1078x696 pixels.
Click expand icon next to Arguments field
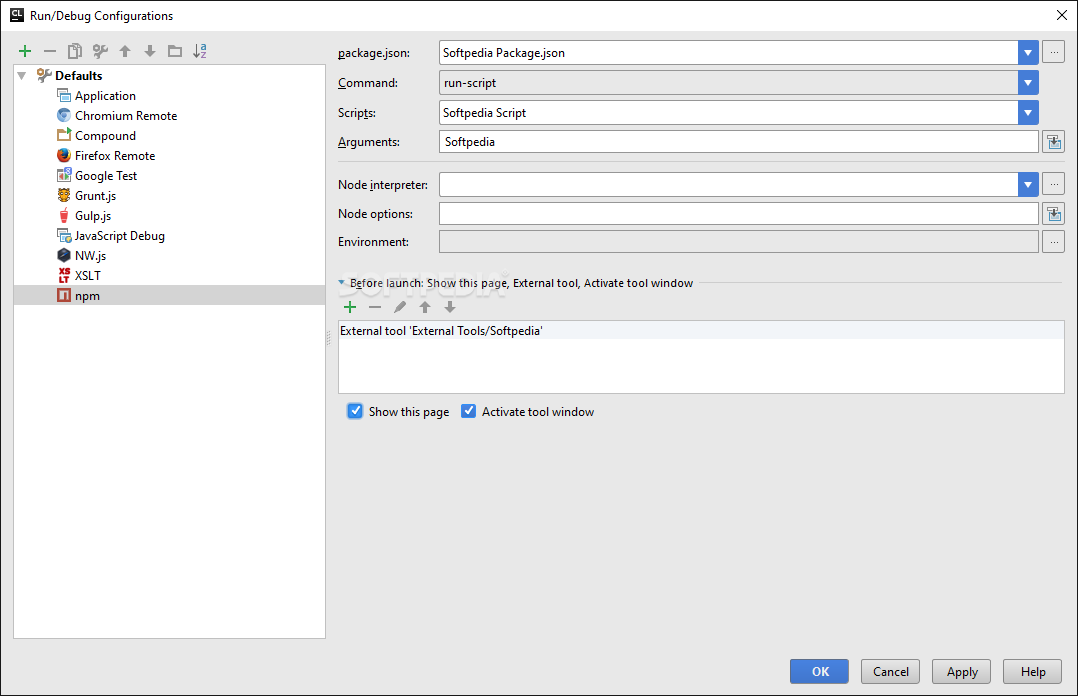tap(1053, 142)
